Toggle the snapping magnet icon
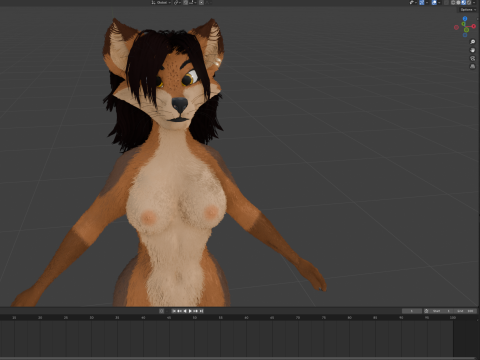 pos(185,2)
